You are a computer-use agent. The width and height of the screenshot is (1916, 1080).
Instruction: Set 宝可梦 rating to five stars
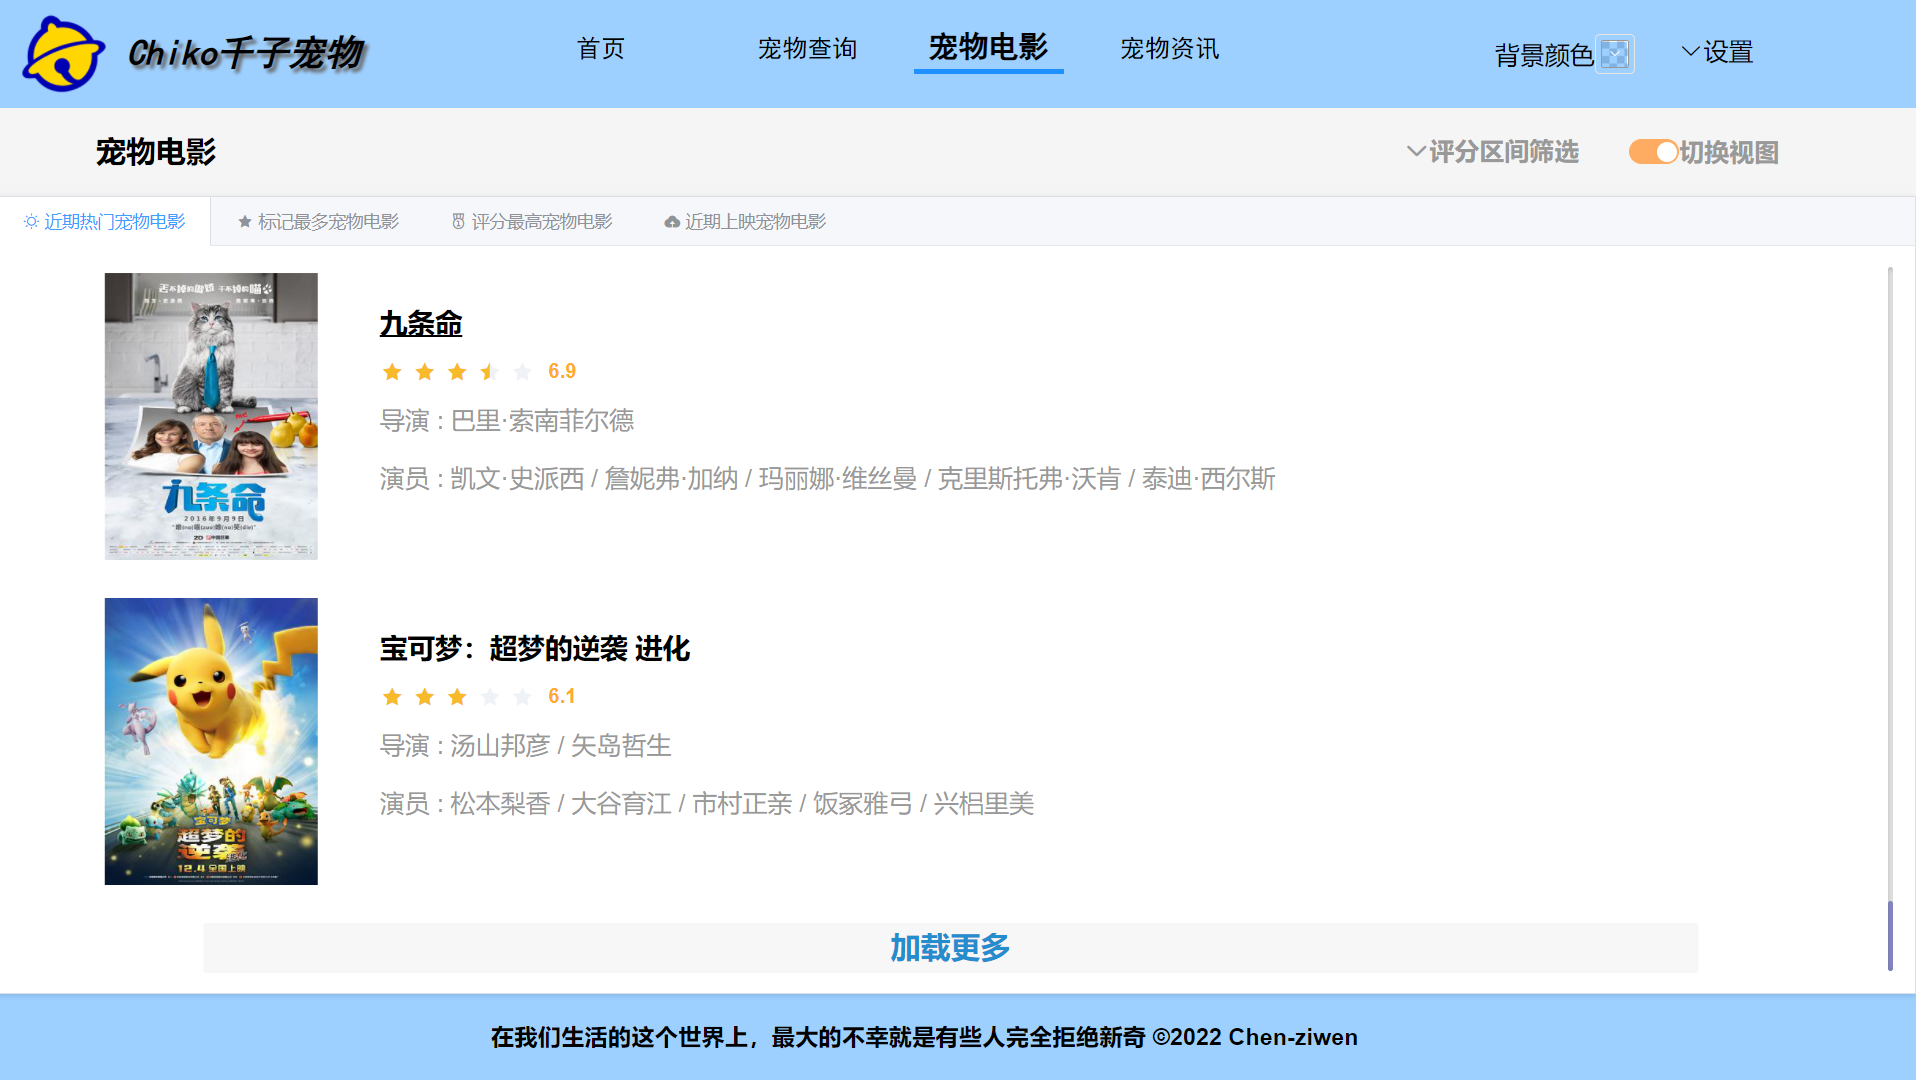point(522,696)
